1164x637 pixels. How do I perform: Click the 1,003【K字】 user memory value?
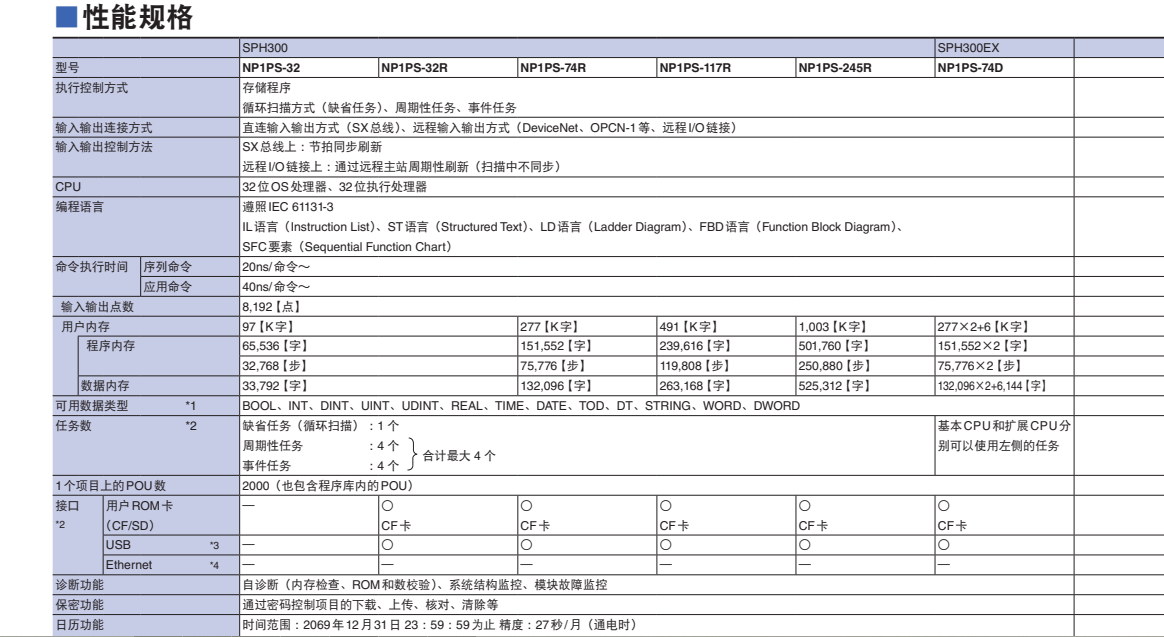pos(834,327)
